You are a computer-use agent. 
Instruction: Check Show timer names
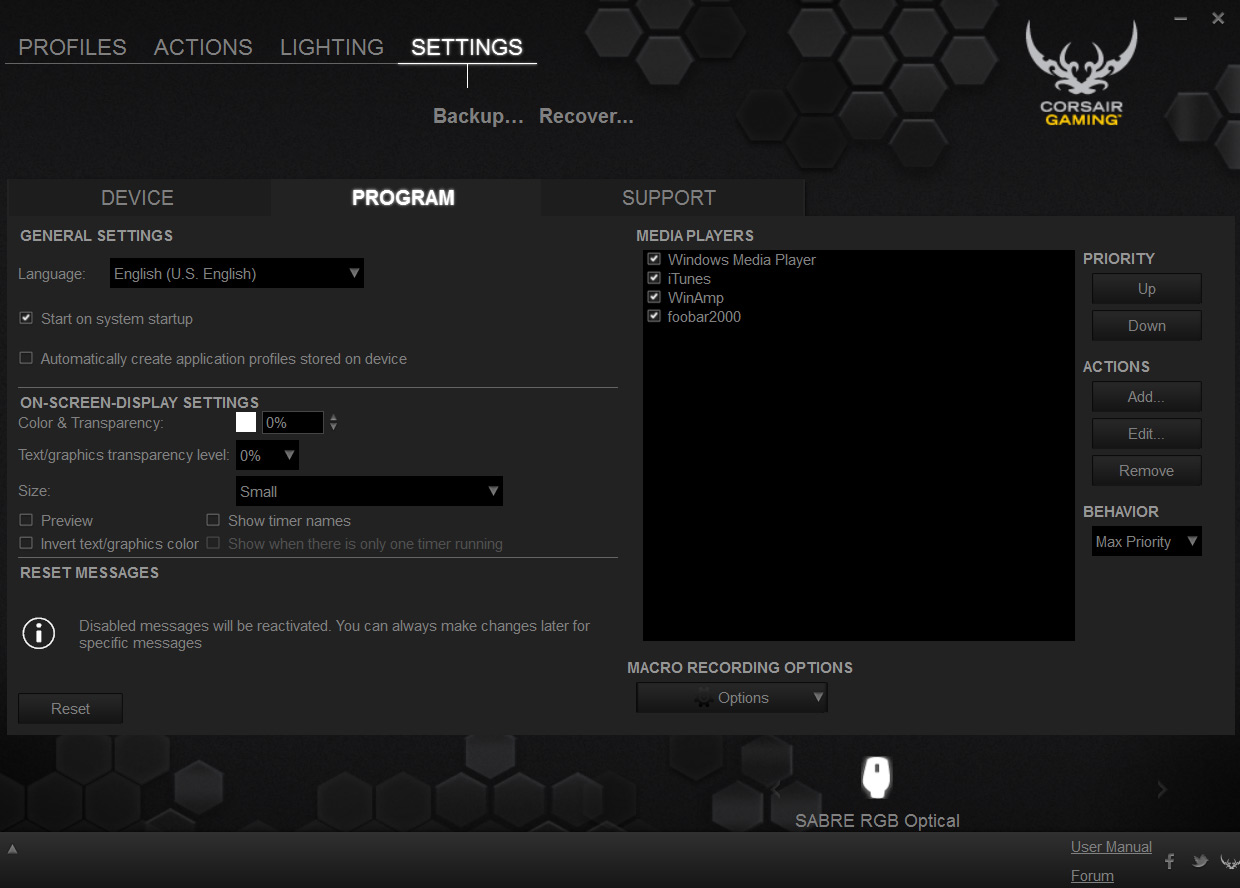point(213,520)
